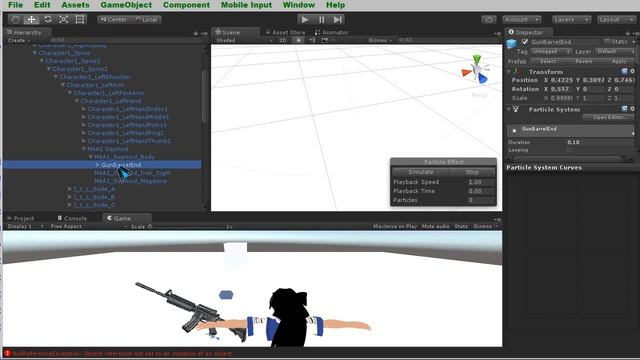This screenshot has width=640, height=360.
Task: Open the Layout dropdown
Action: click(x=616, y=19)
